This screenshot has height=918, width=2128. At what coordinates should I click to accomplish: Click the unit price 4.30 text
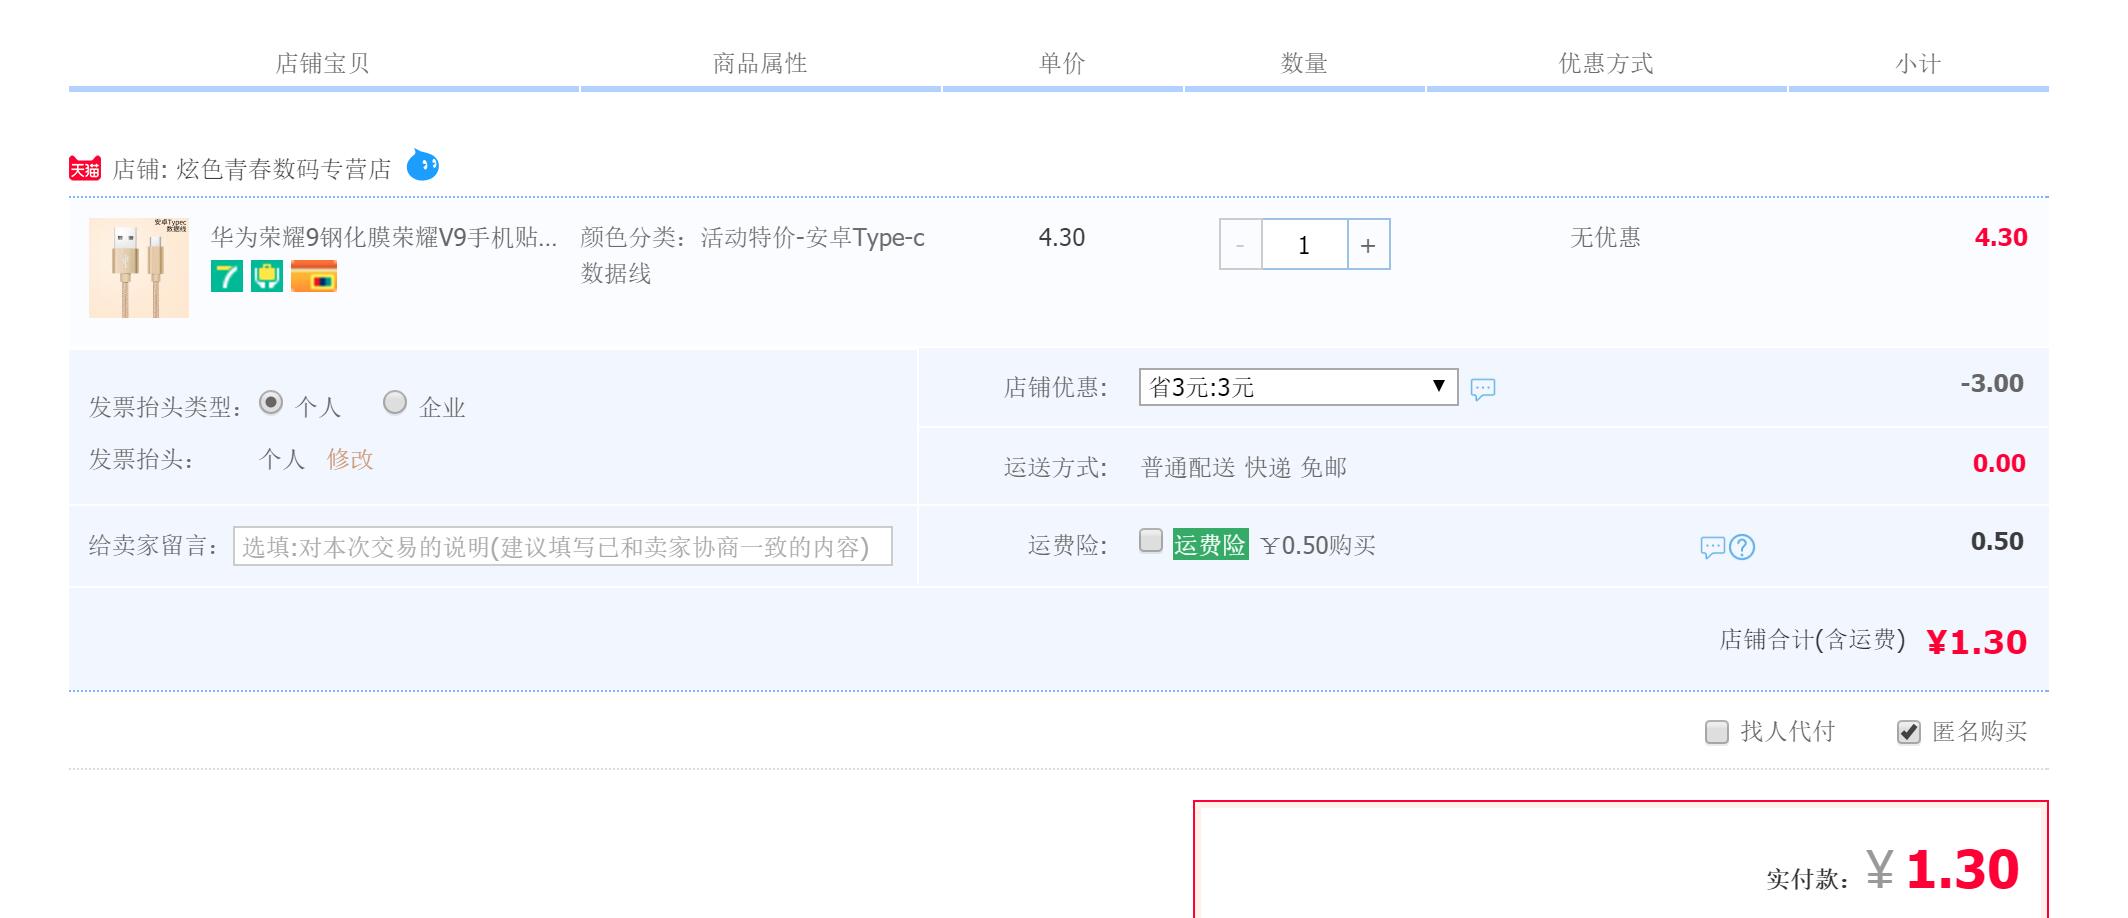1062,237
